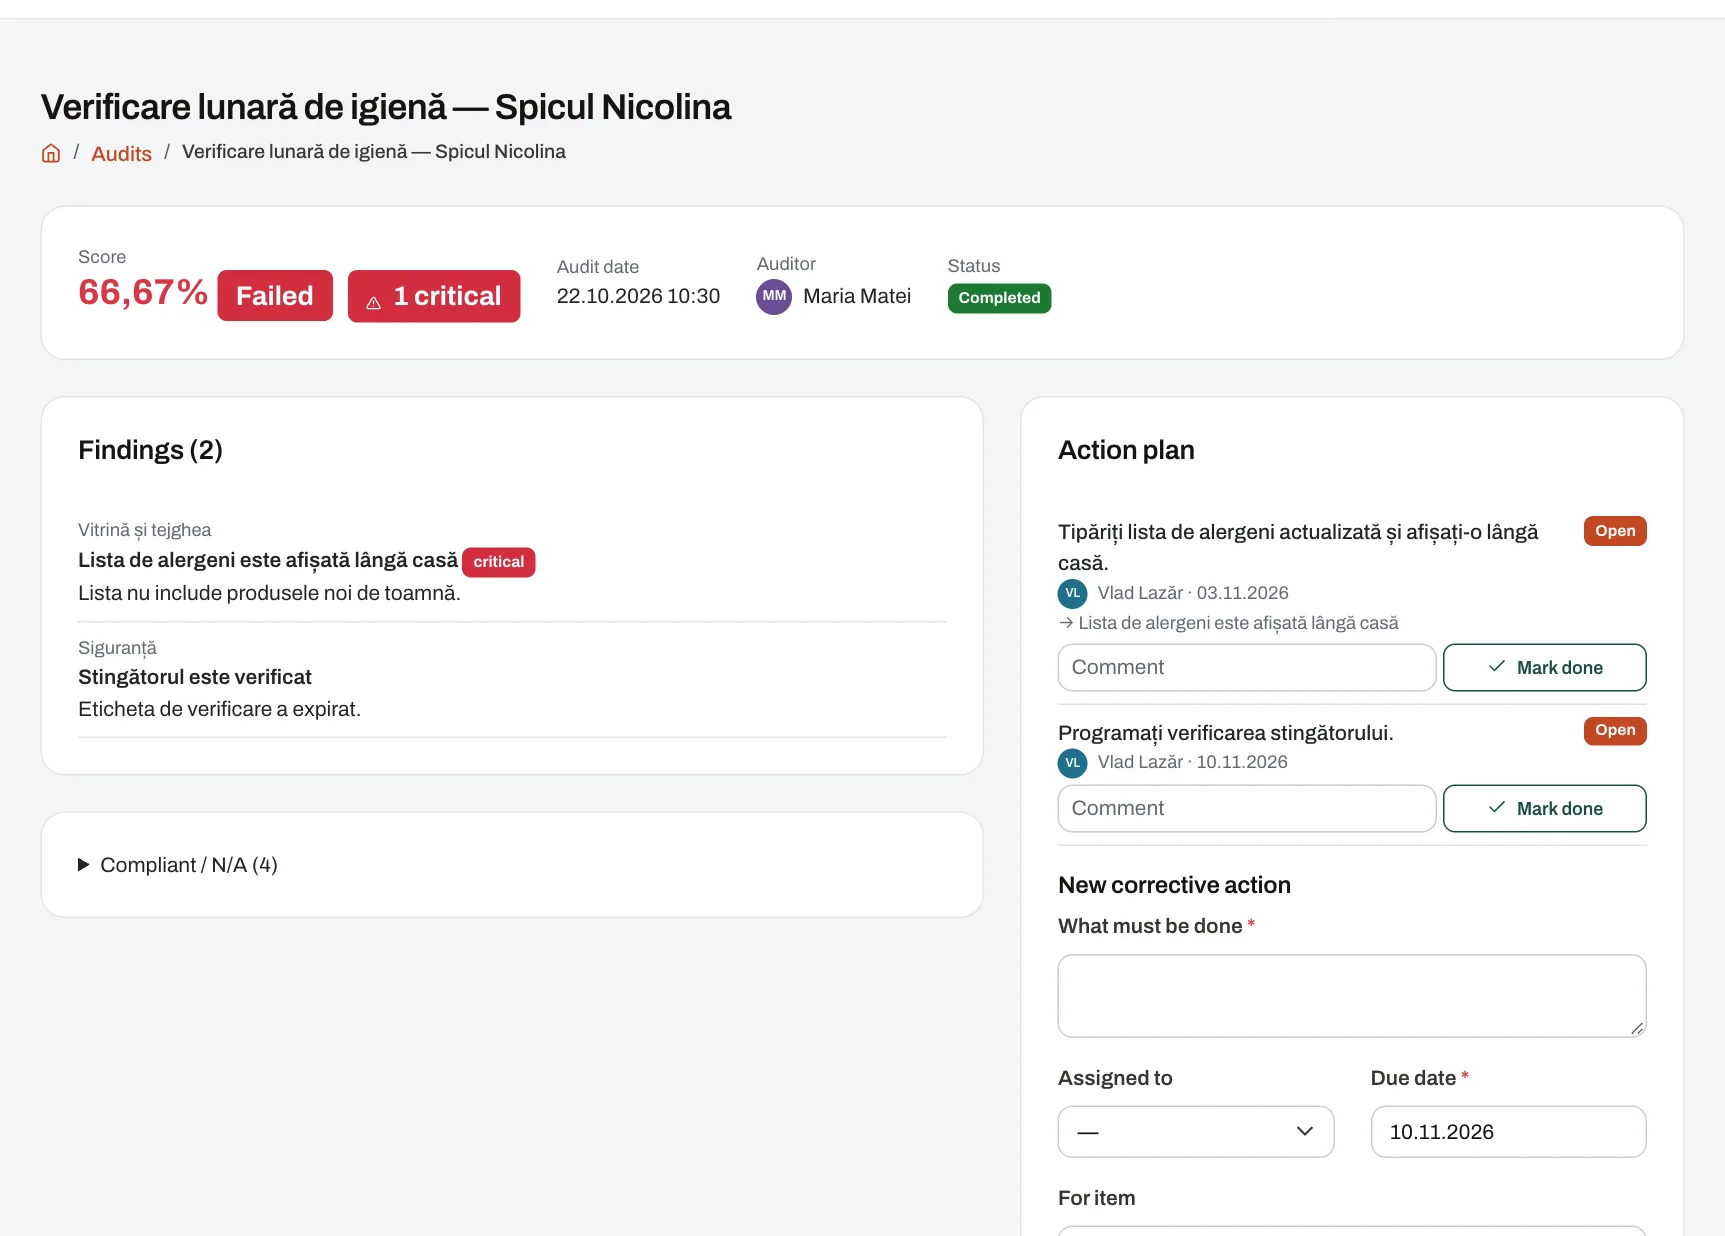The width and height of the screenshot is (1725, 1236).
Task: Click the 'New corrective action' heading
Action: tap(1174, 885)
